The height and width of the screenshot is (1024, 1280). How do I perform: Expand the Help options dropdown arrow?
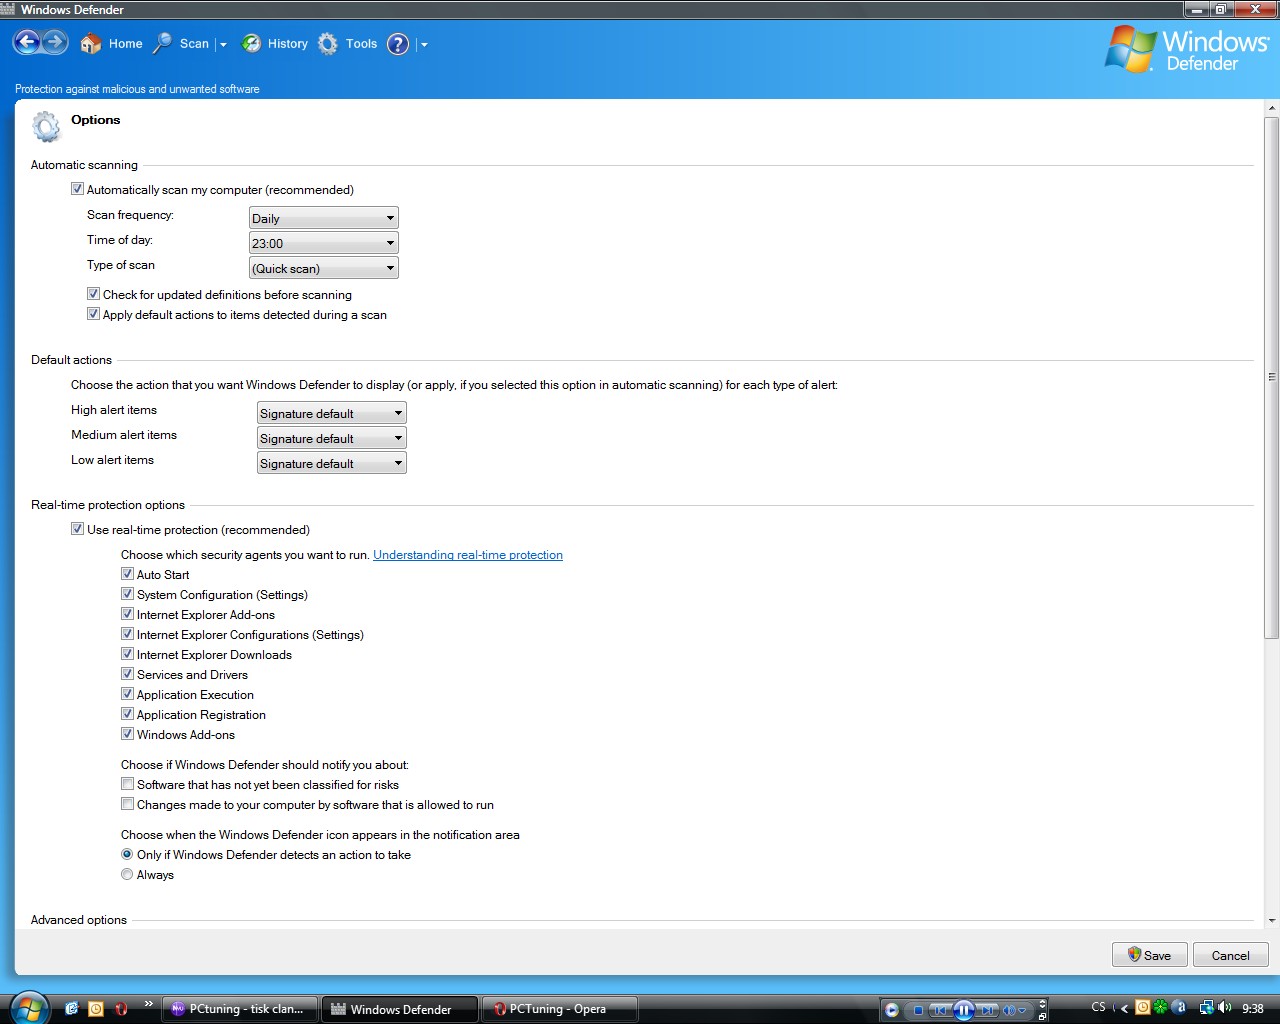(424, 45)
